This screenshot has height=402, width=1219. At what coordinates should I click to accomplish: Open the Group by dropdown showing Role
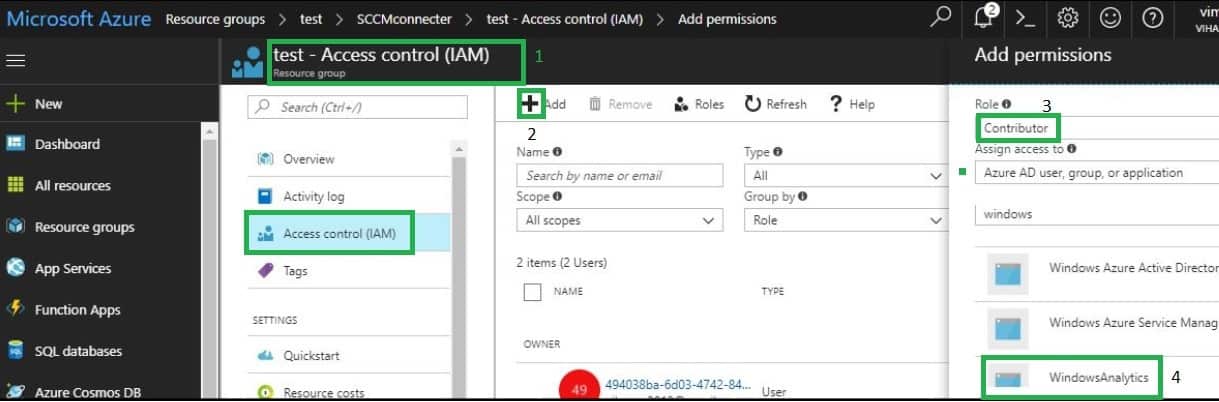[x=846, y=220]
